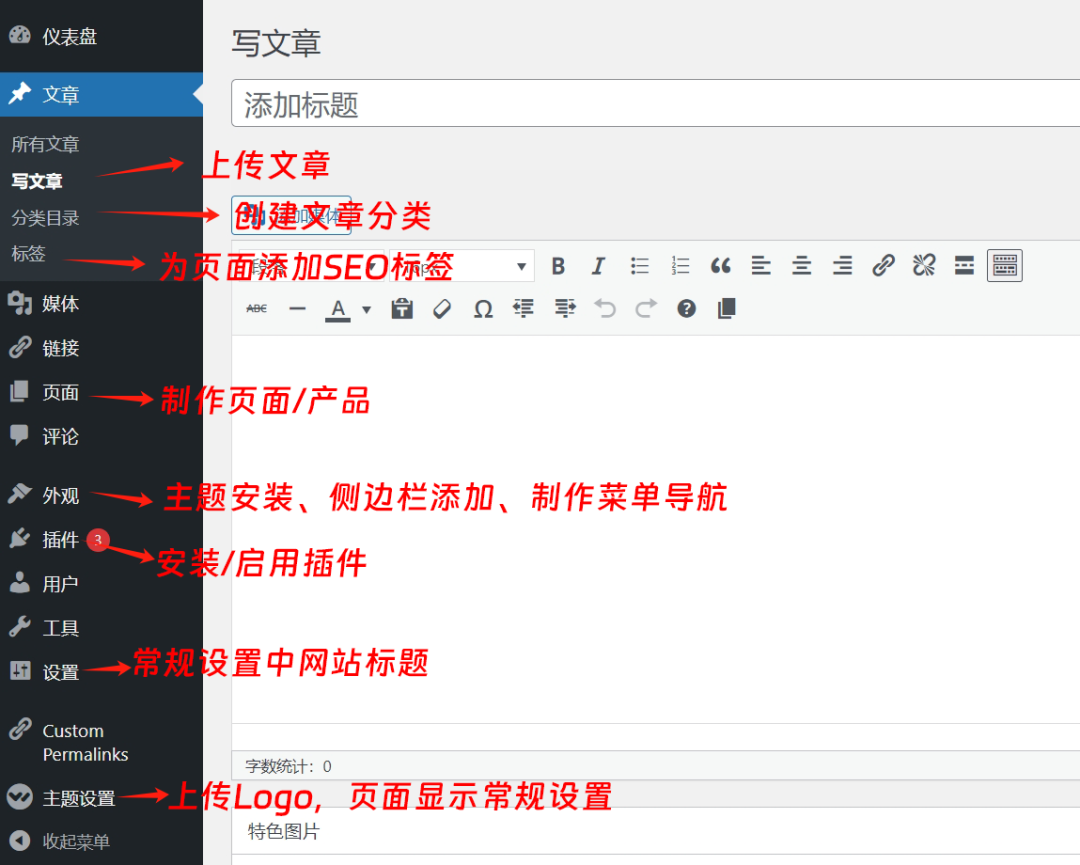Apply italic formatting
Viewport: 1080px width, 865px height.
[x=598, y=265]
